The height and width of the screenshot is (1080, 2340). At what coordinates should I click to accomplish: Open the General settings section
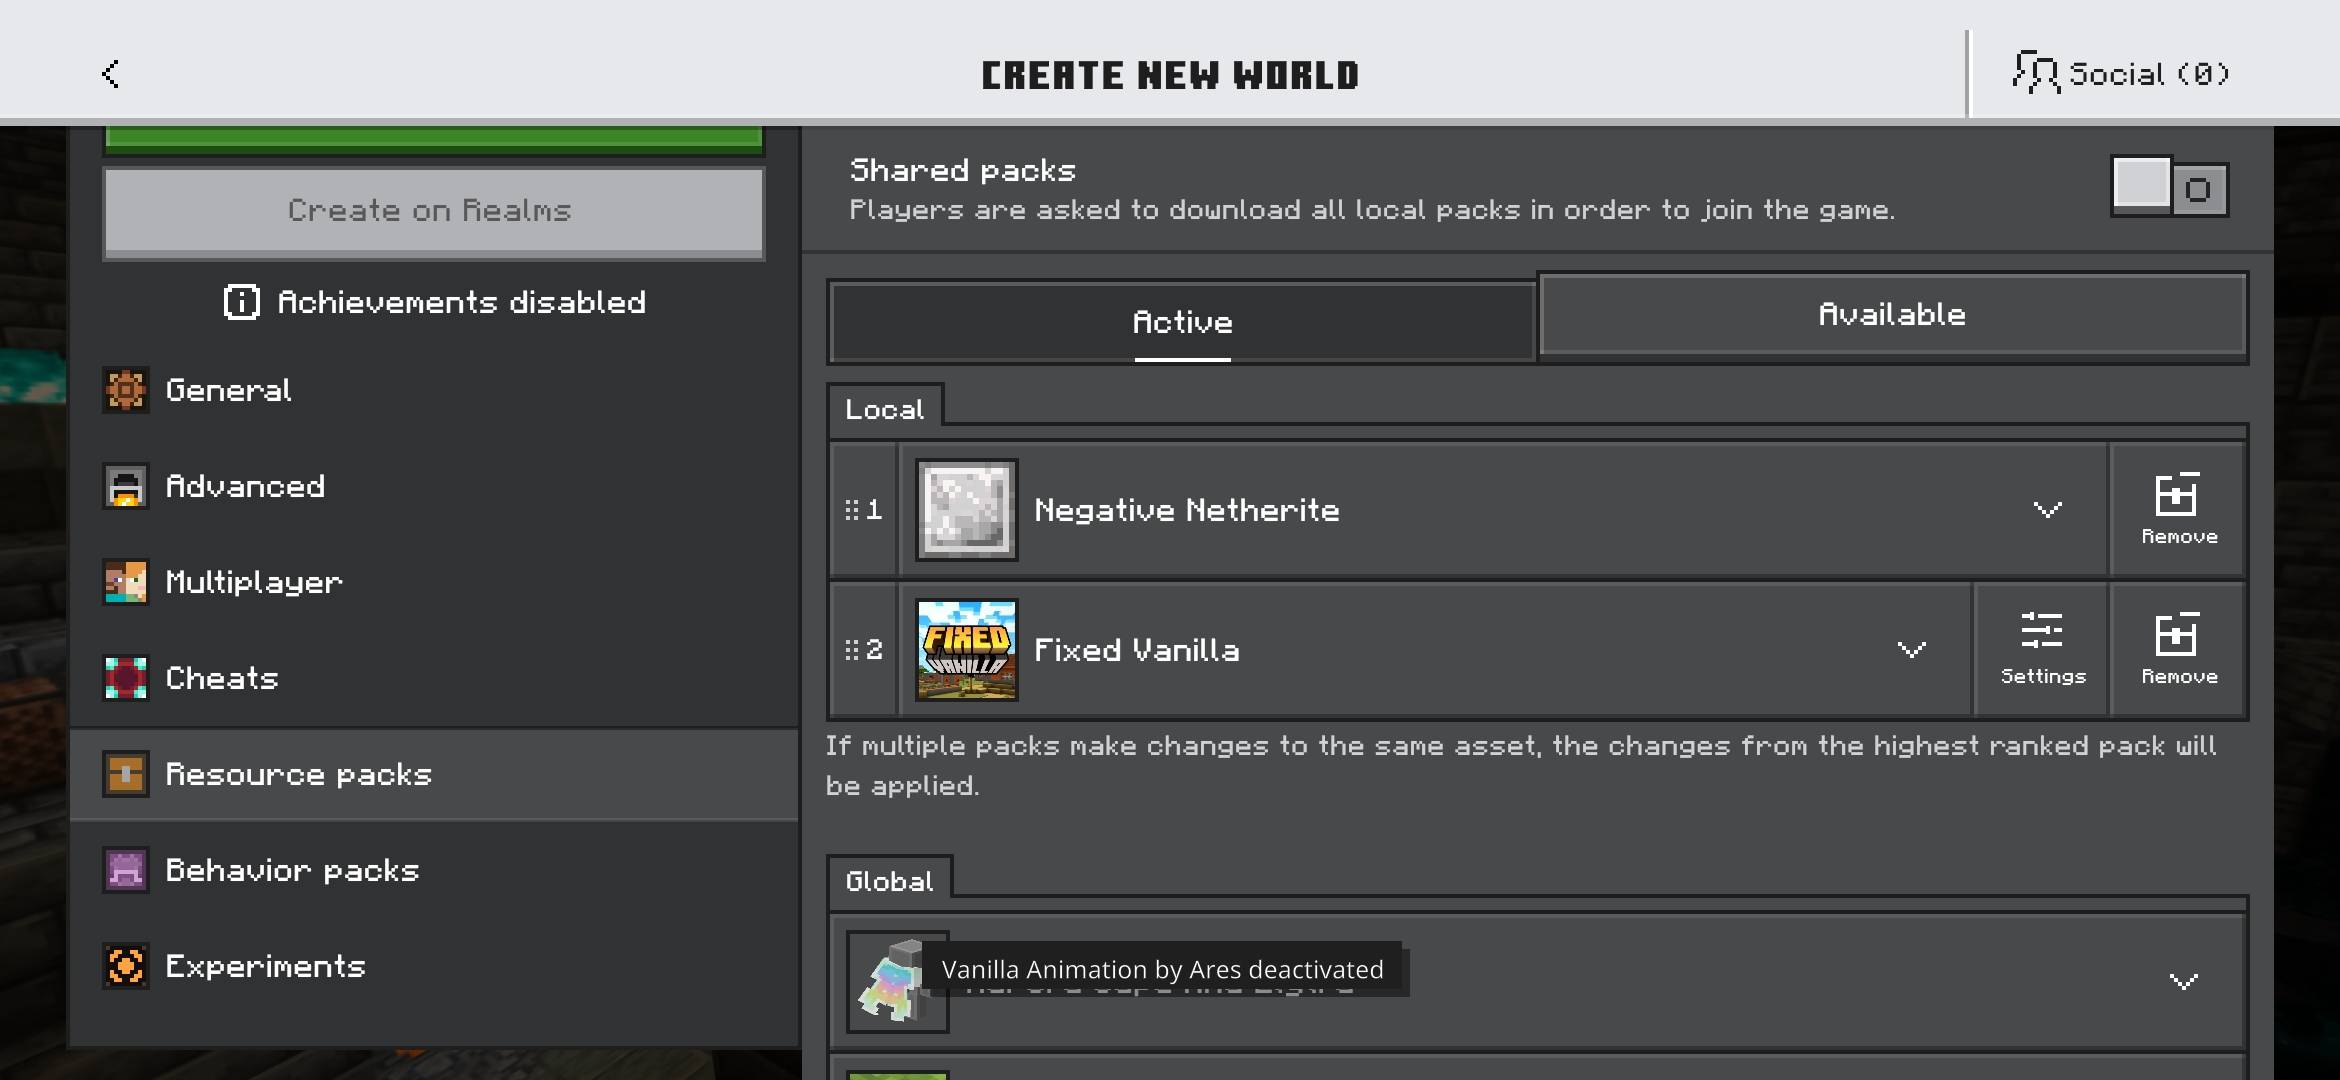pyautogui.click(x=434, y=390)
